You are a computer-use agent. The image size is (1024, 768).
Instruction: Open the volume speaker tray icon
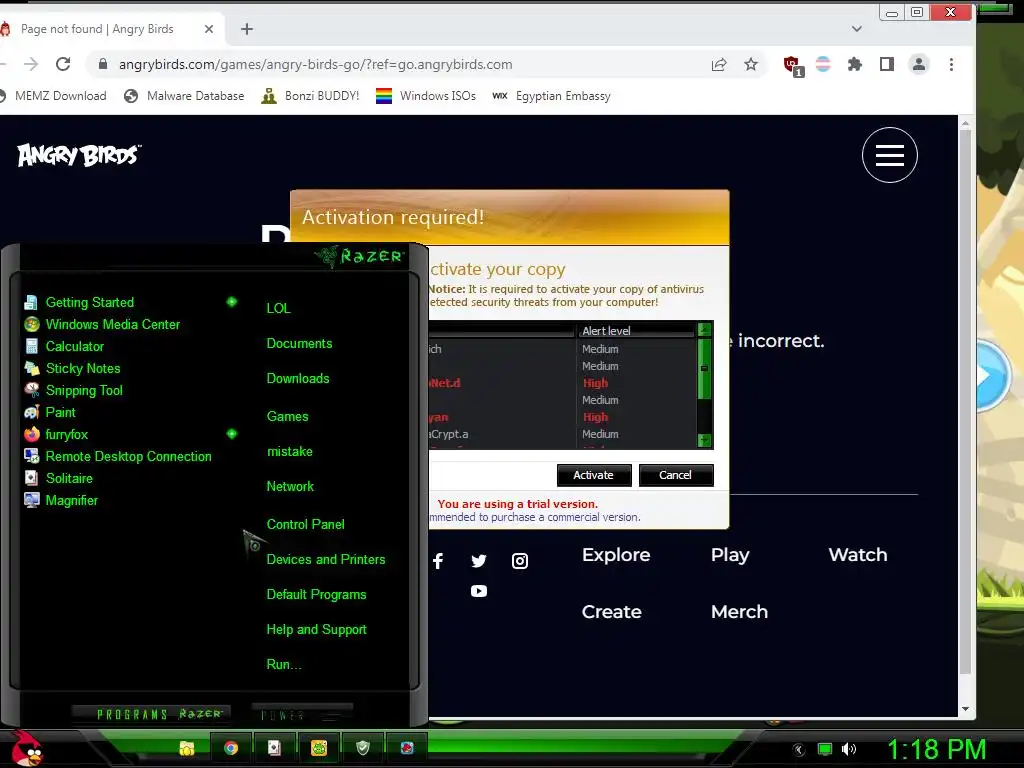pyautogui.click(x=848, y=750)
